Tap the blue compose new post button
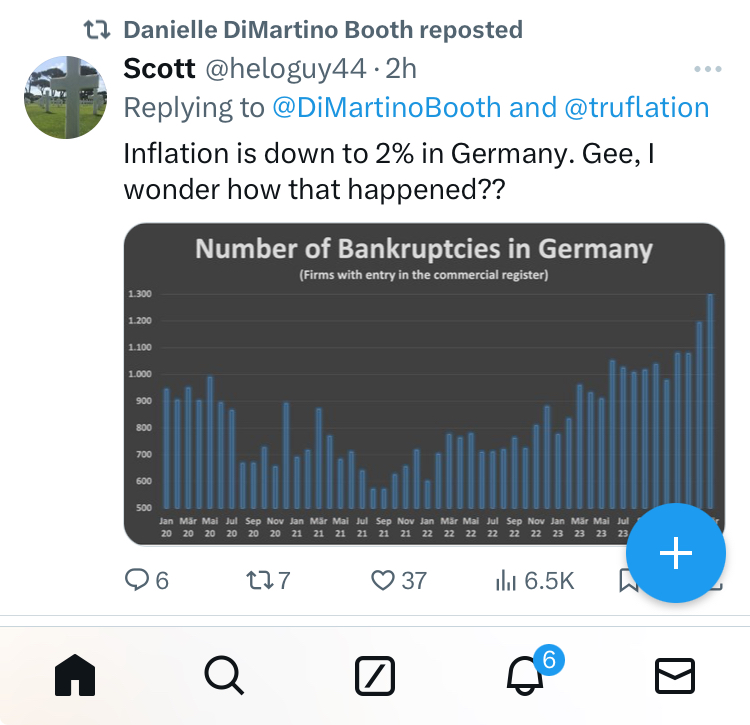750x725 pixels. [676, 553]
